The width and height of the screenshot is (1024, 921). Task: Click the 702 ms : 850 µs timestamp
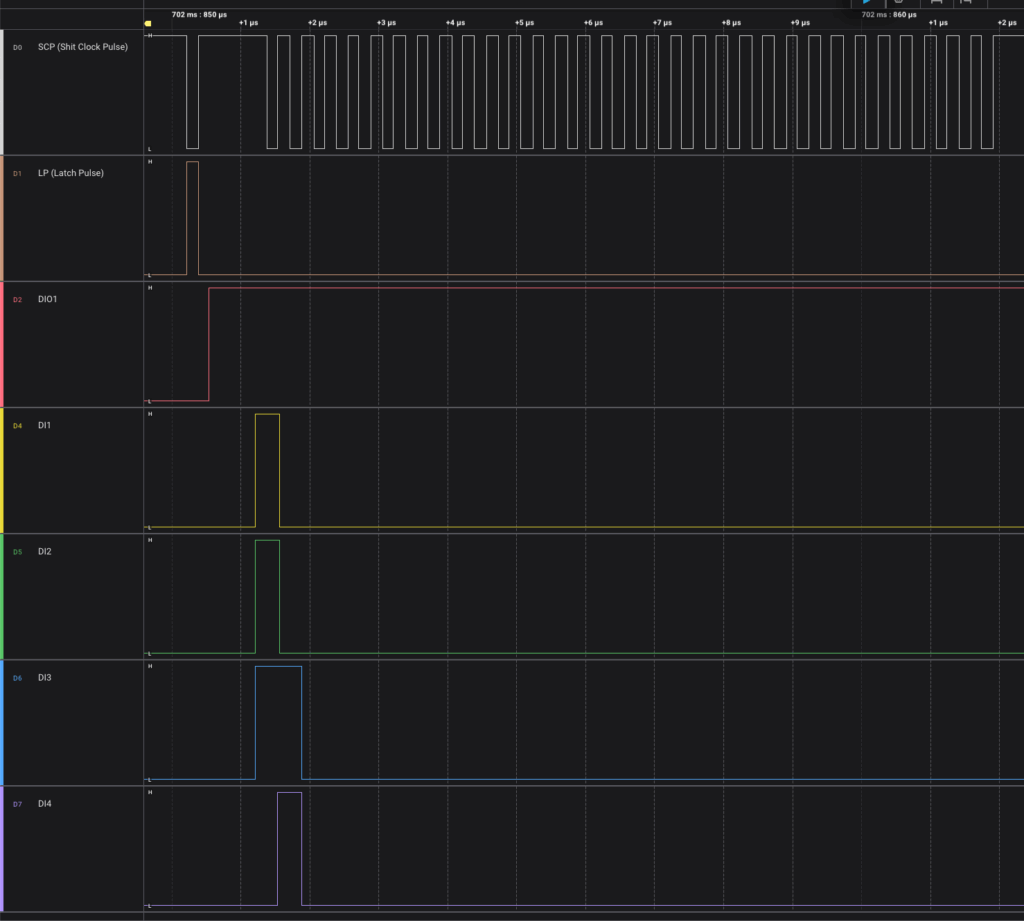199,15
